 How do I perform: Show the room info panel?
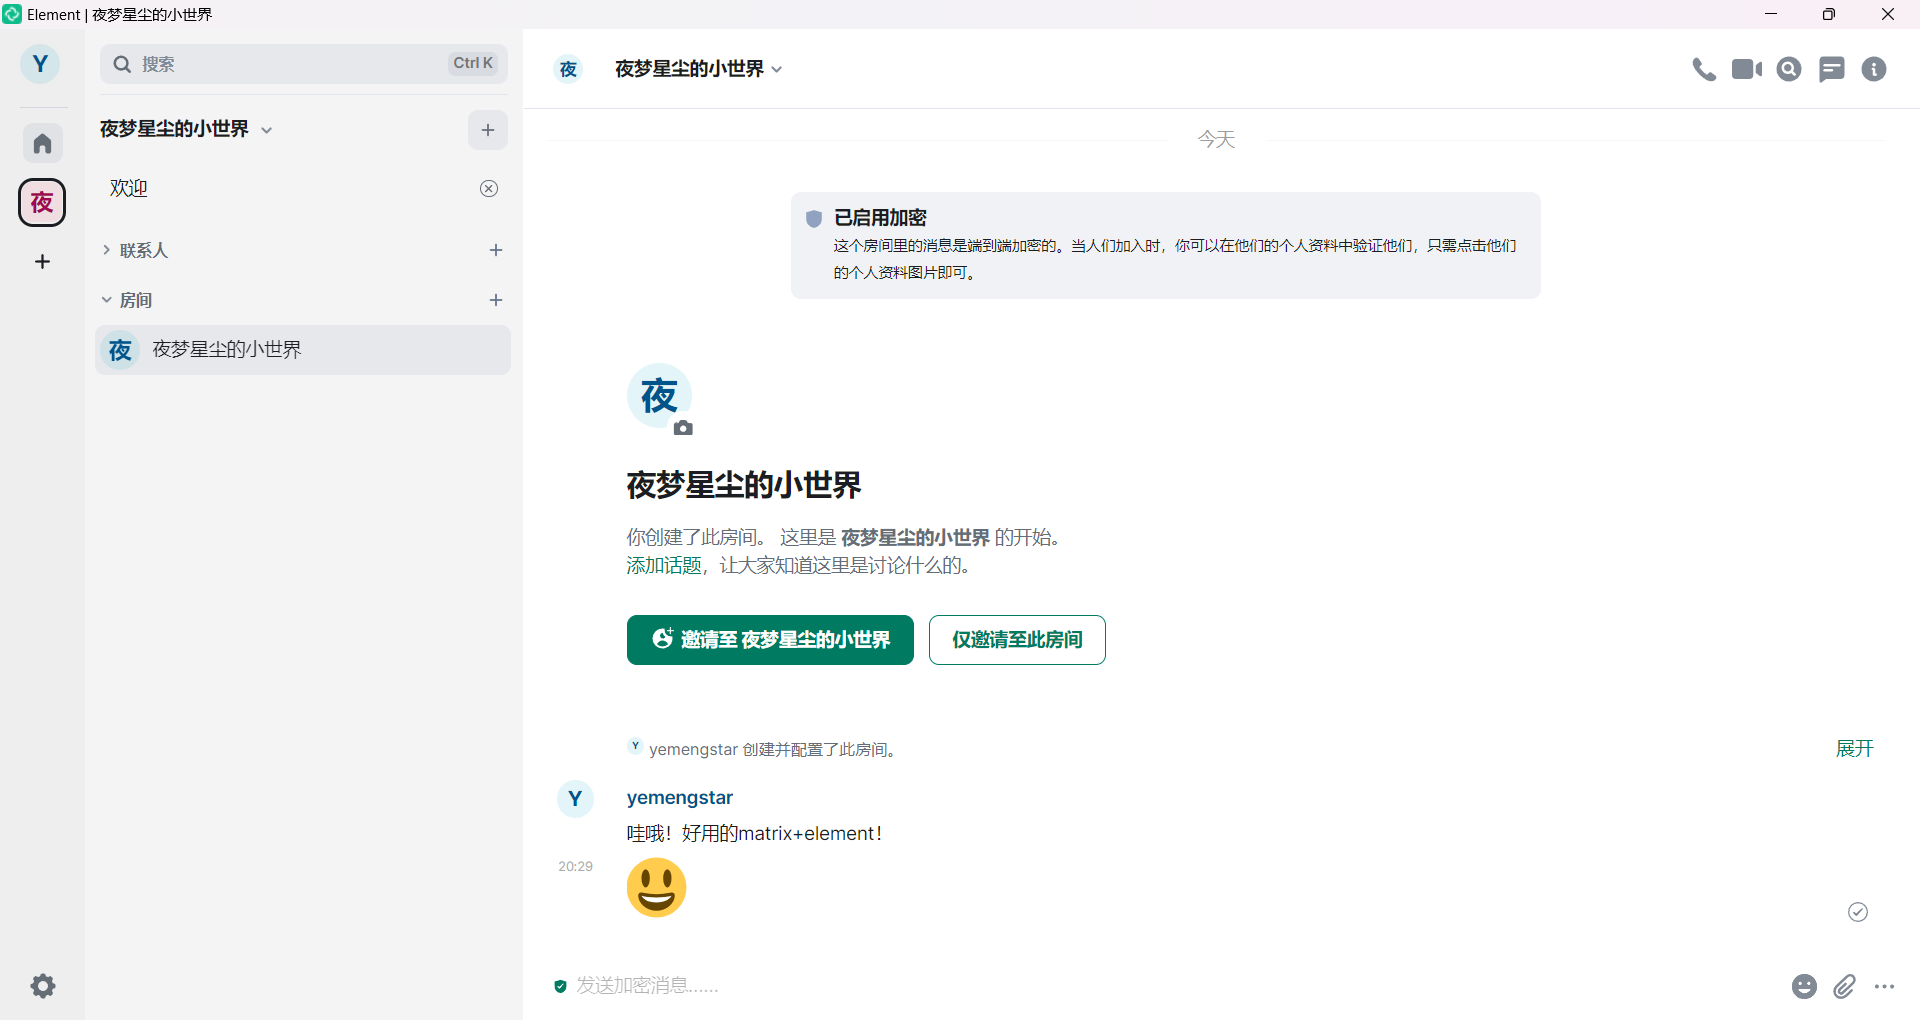1873,69
